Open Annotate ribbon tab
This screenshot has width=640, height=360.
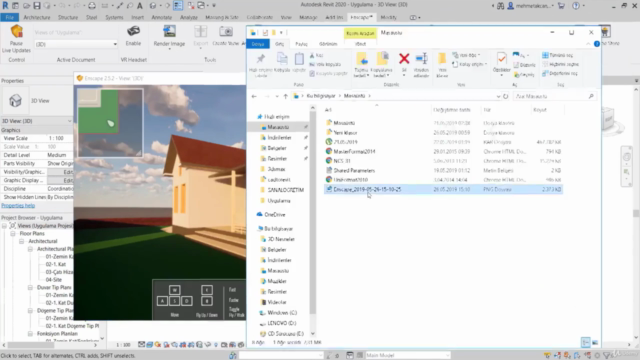162,18
